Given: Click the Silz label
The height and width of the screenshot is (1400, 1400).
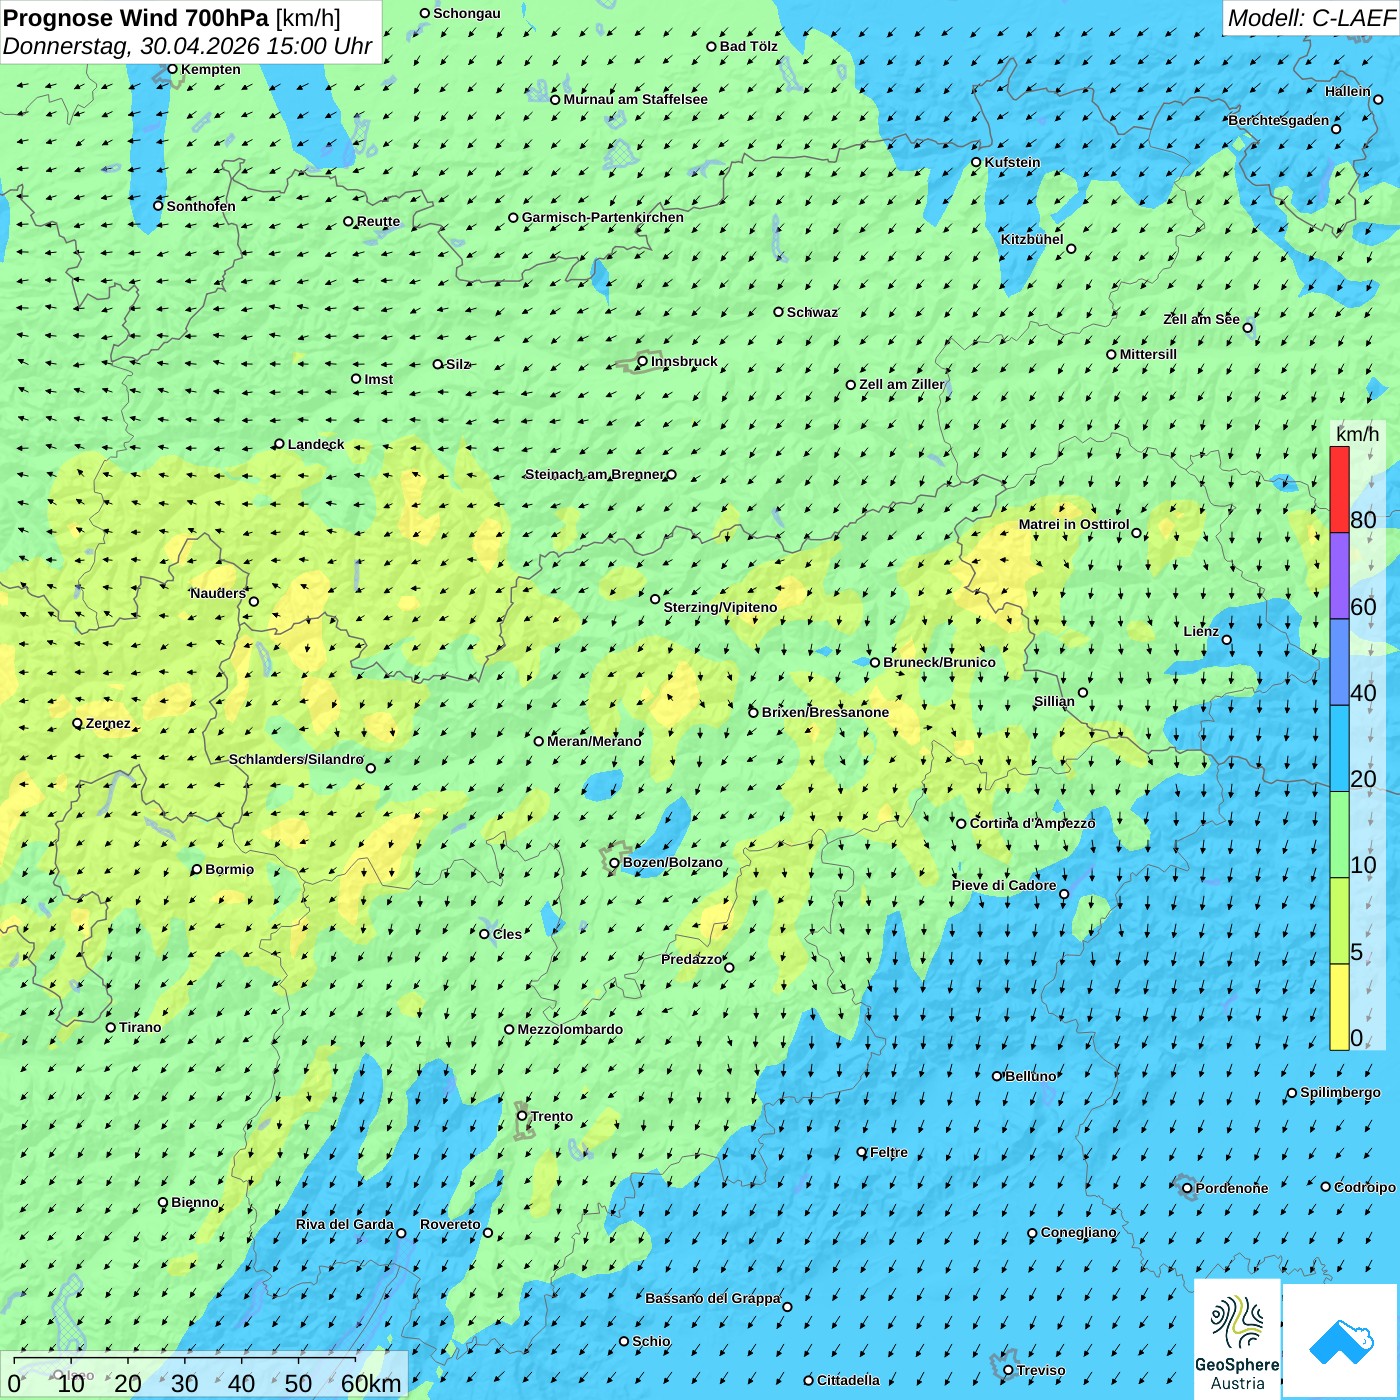Looking at the screenshot, I should 458,364.
